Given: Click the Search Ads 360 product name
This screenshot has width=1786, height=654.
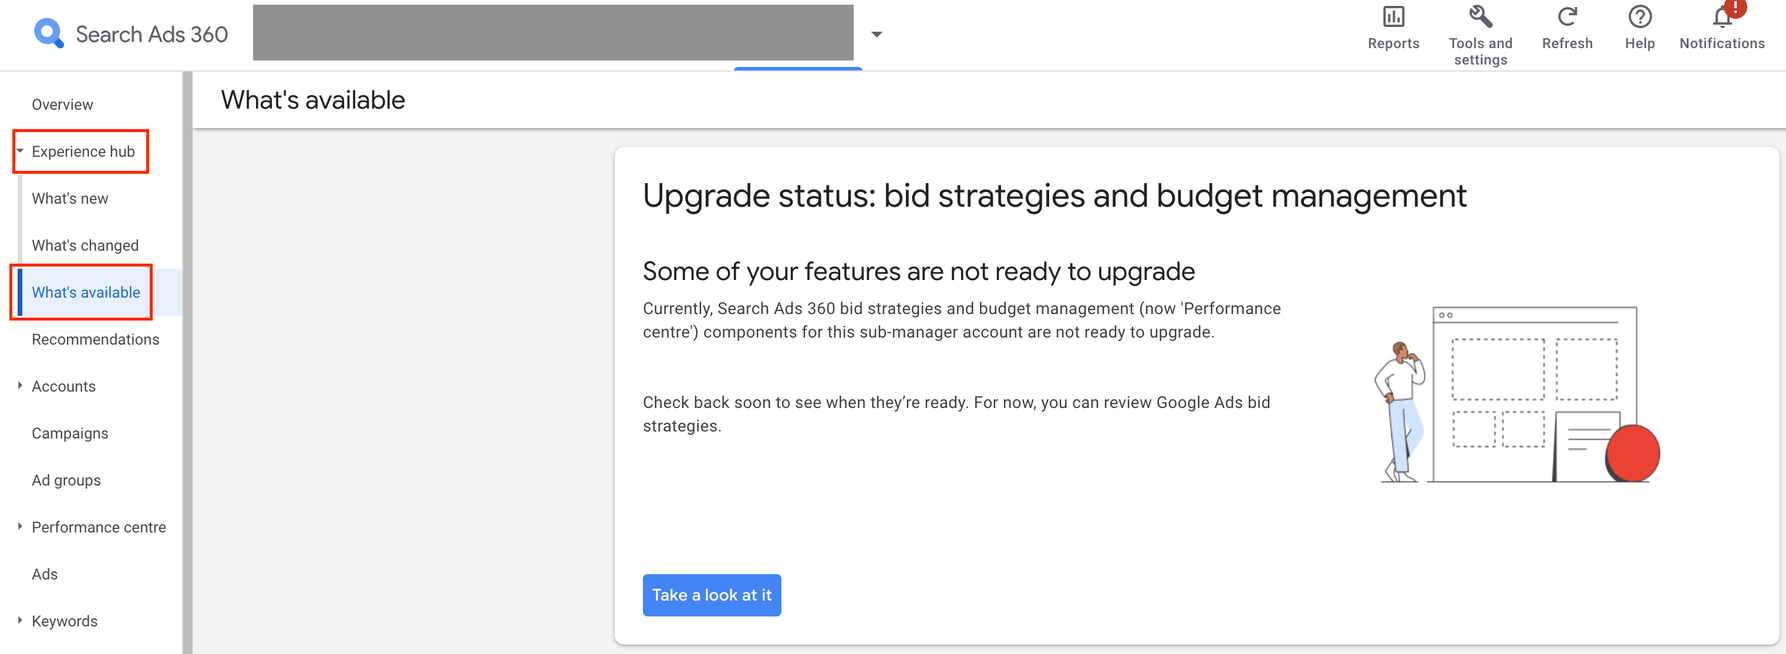Looking at the screenshot, I should (x=152, y=34).
